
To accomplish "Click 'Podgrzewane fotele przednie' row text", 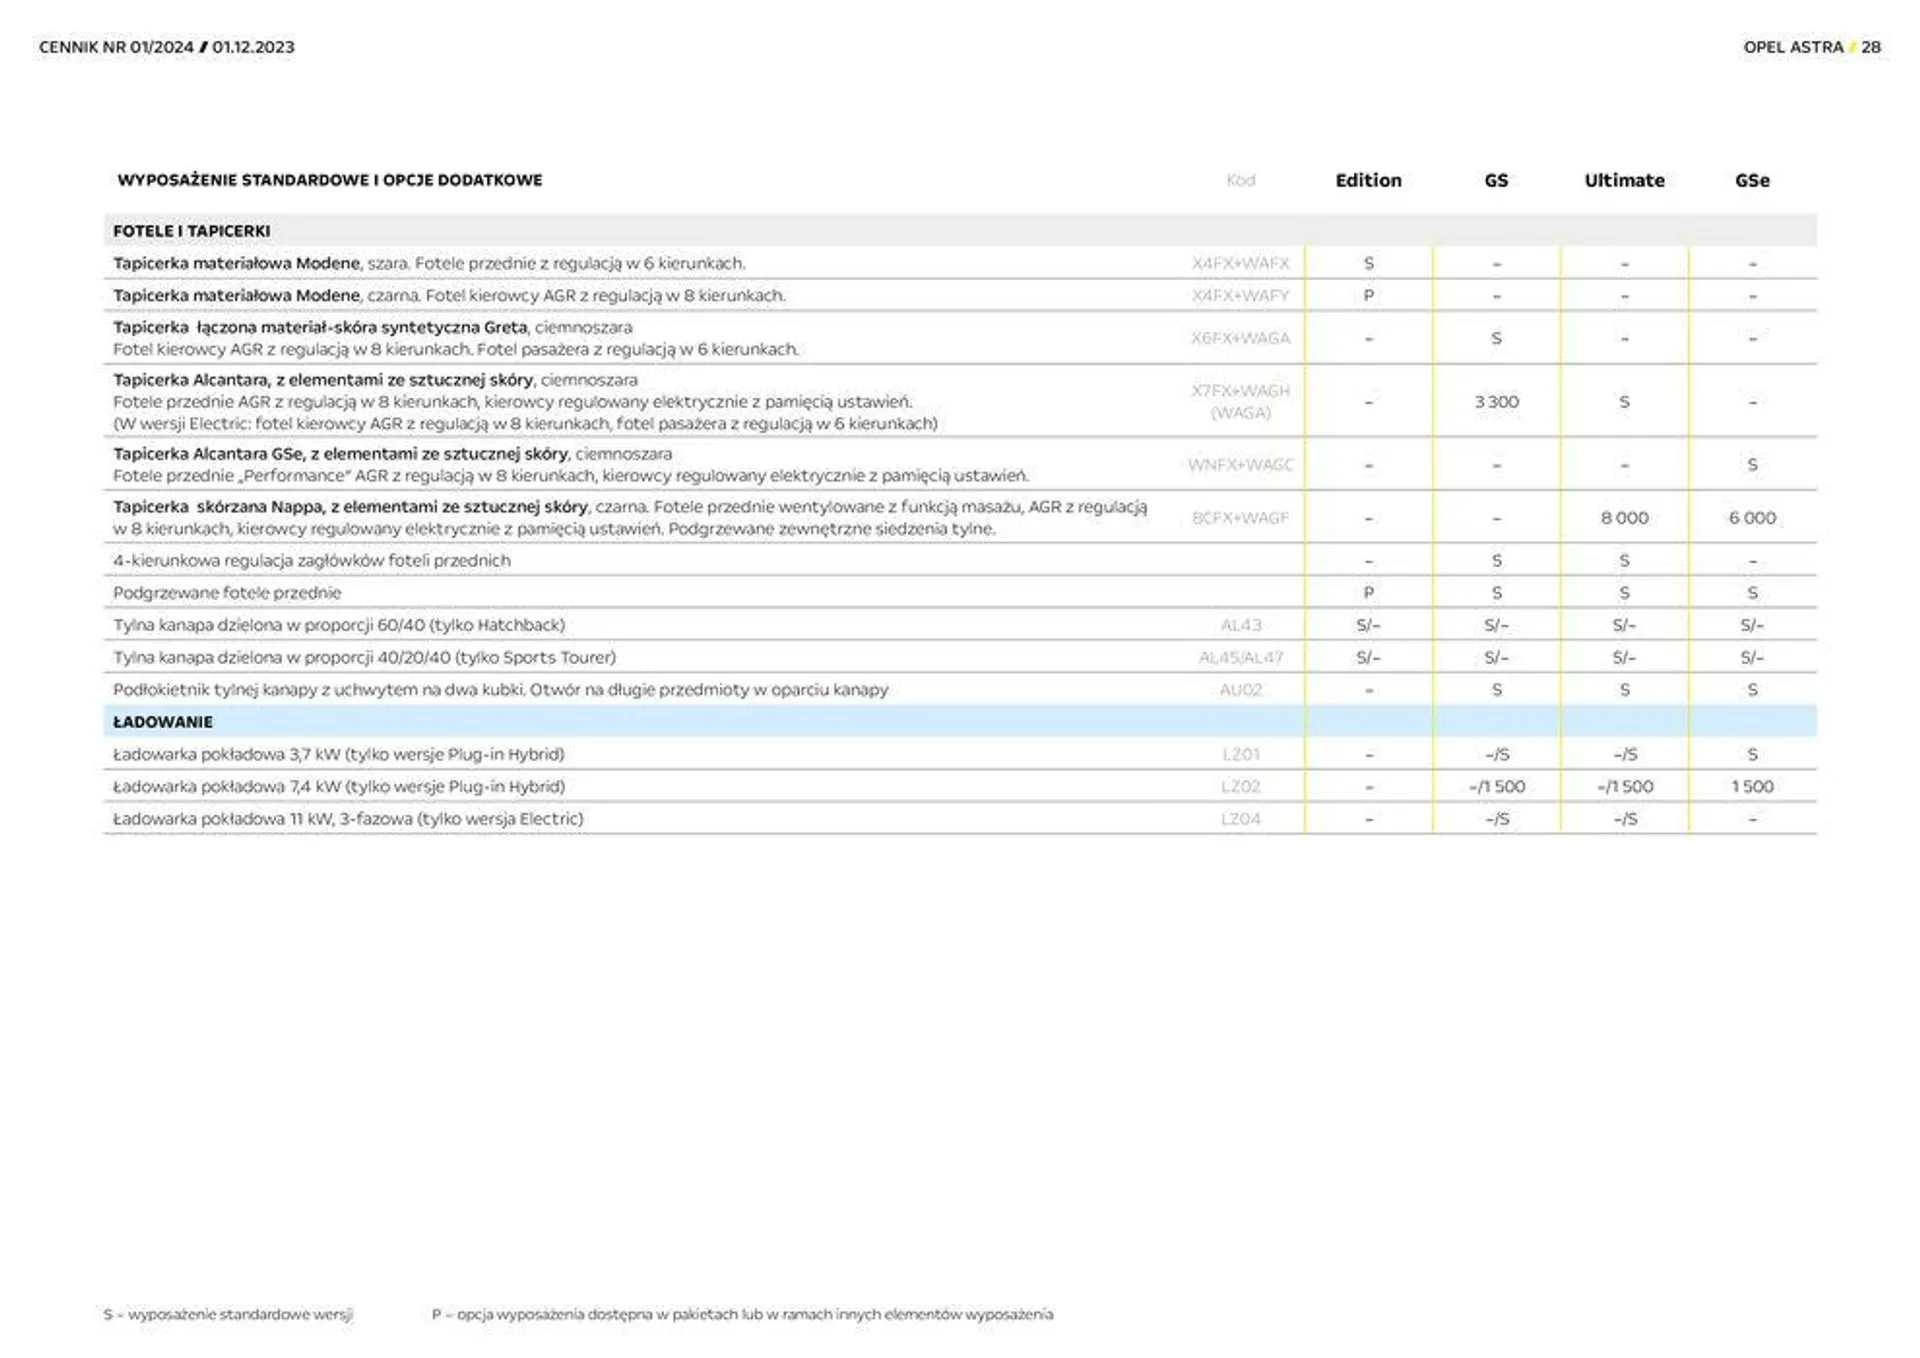I will click(227, 593).
